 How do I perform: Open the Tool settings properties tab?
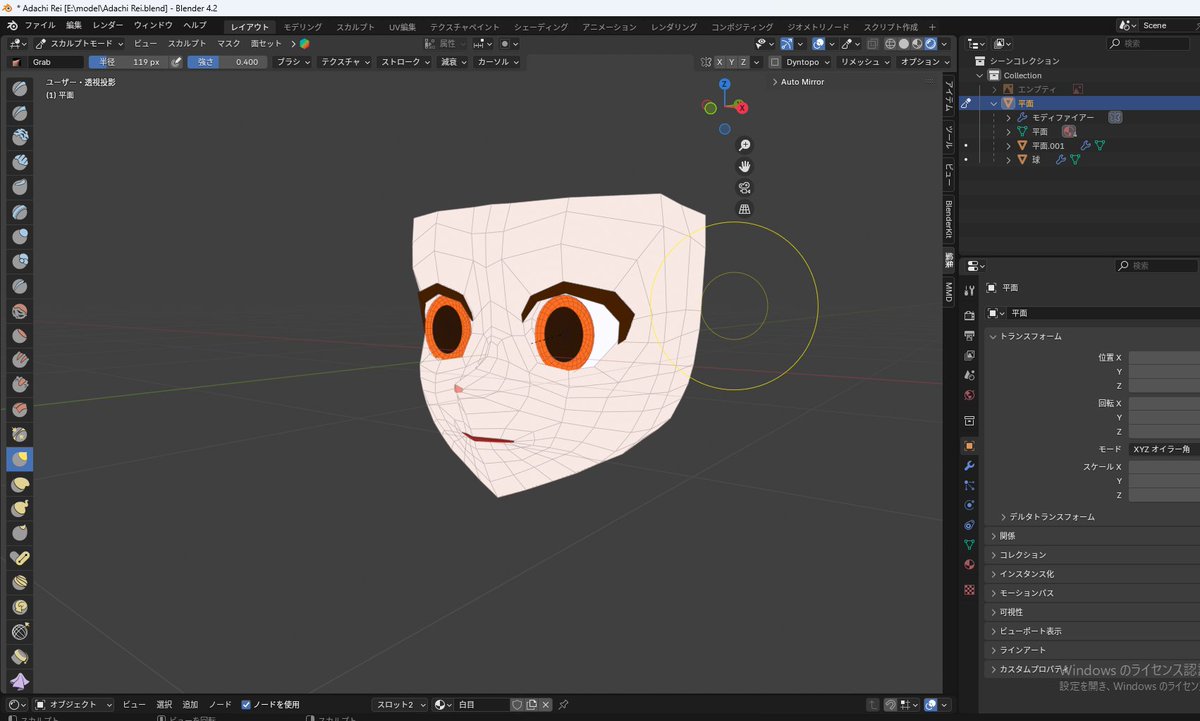[x=969, y=290]
